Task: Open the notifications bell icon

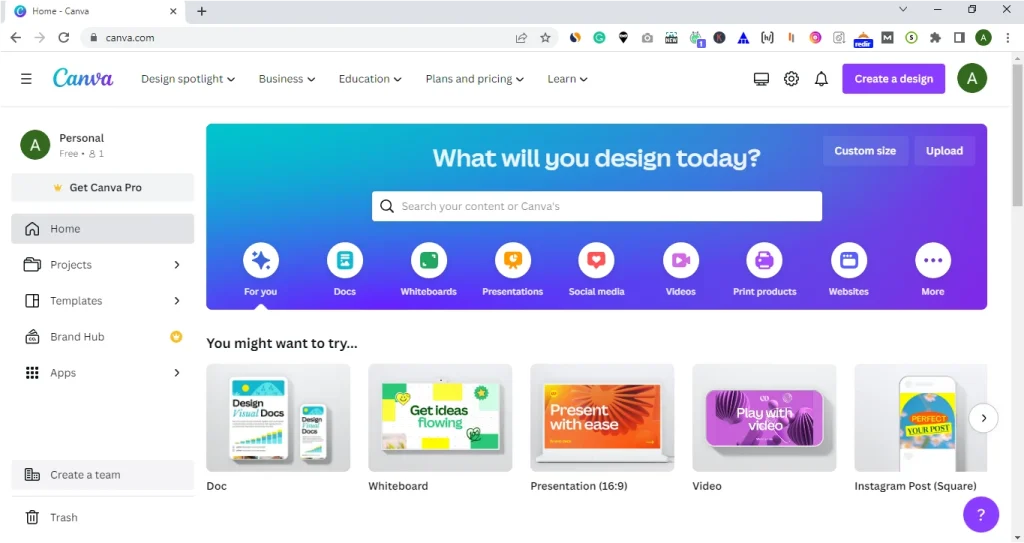Action: pos(821,79)
